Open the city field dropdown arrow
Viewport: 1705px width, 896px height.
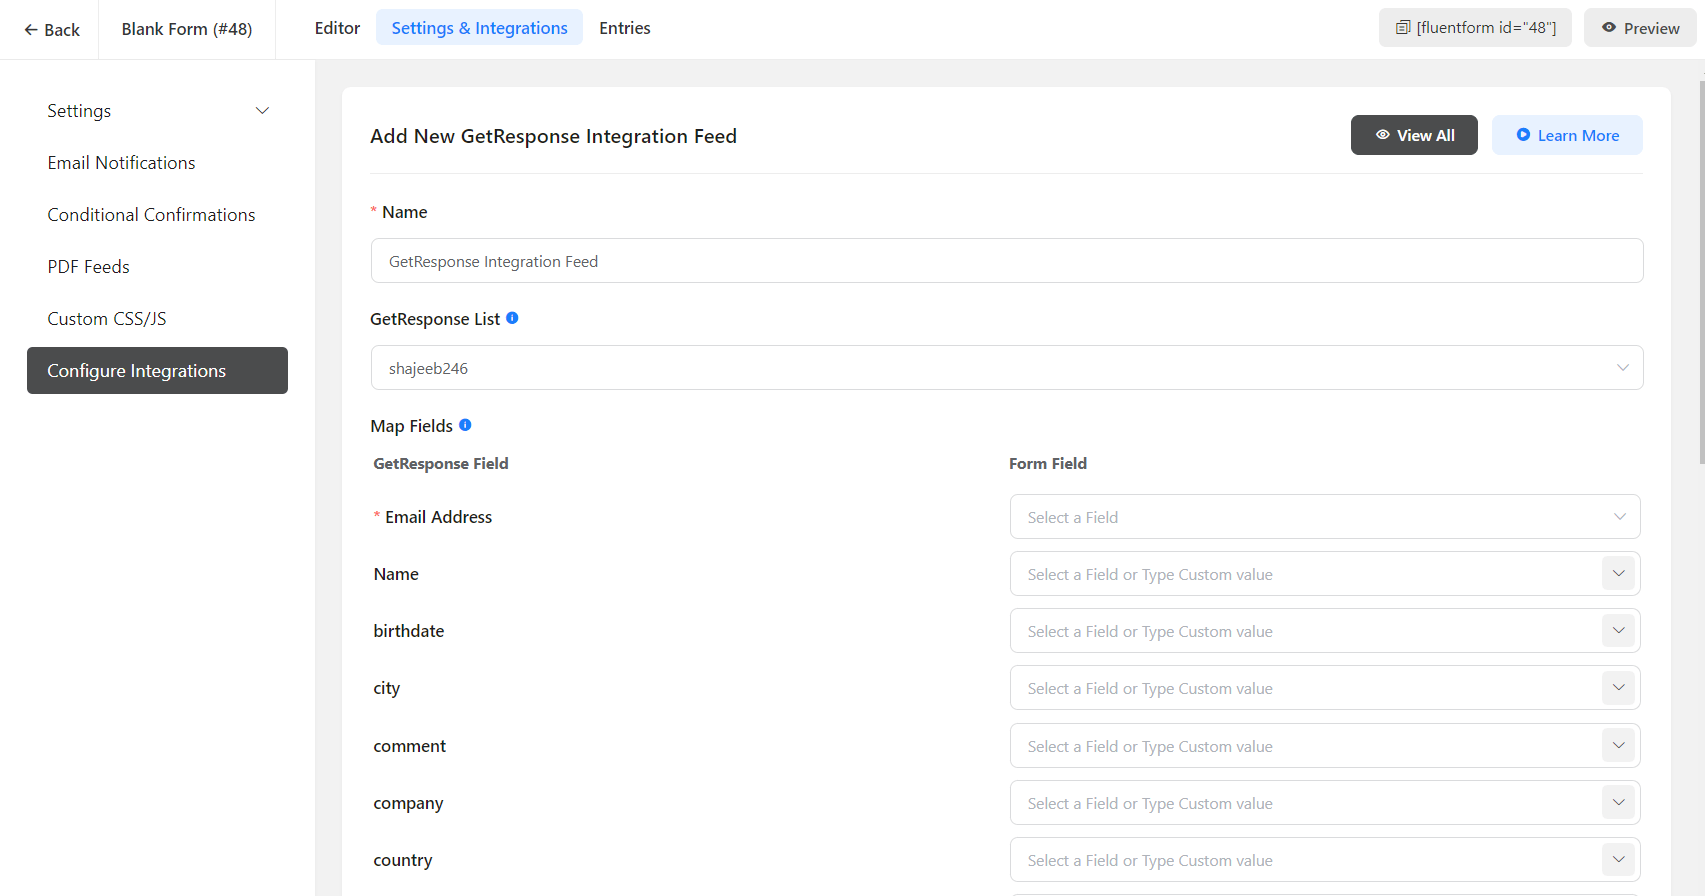(1618, 688)
